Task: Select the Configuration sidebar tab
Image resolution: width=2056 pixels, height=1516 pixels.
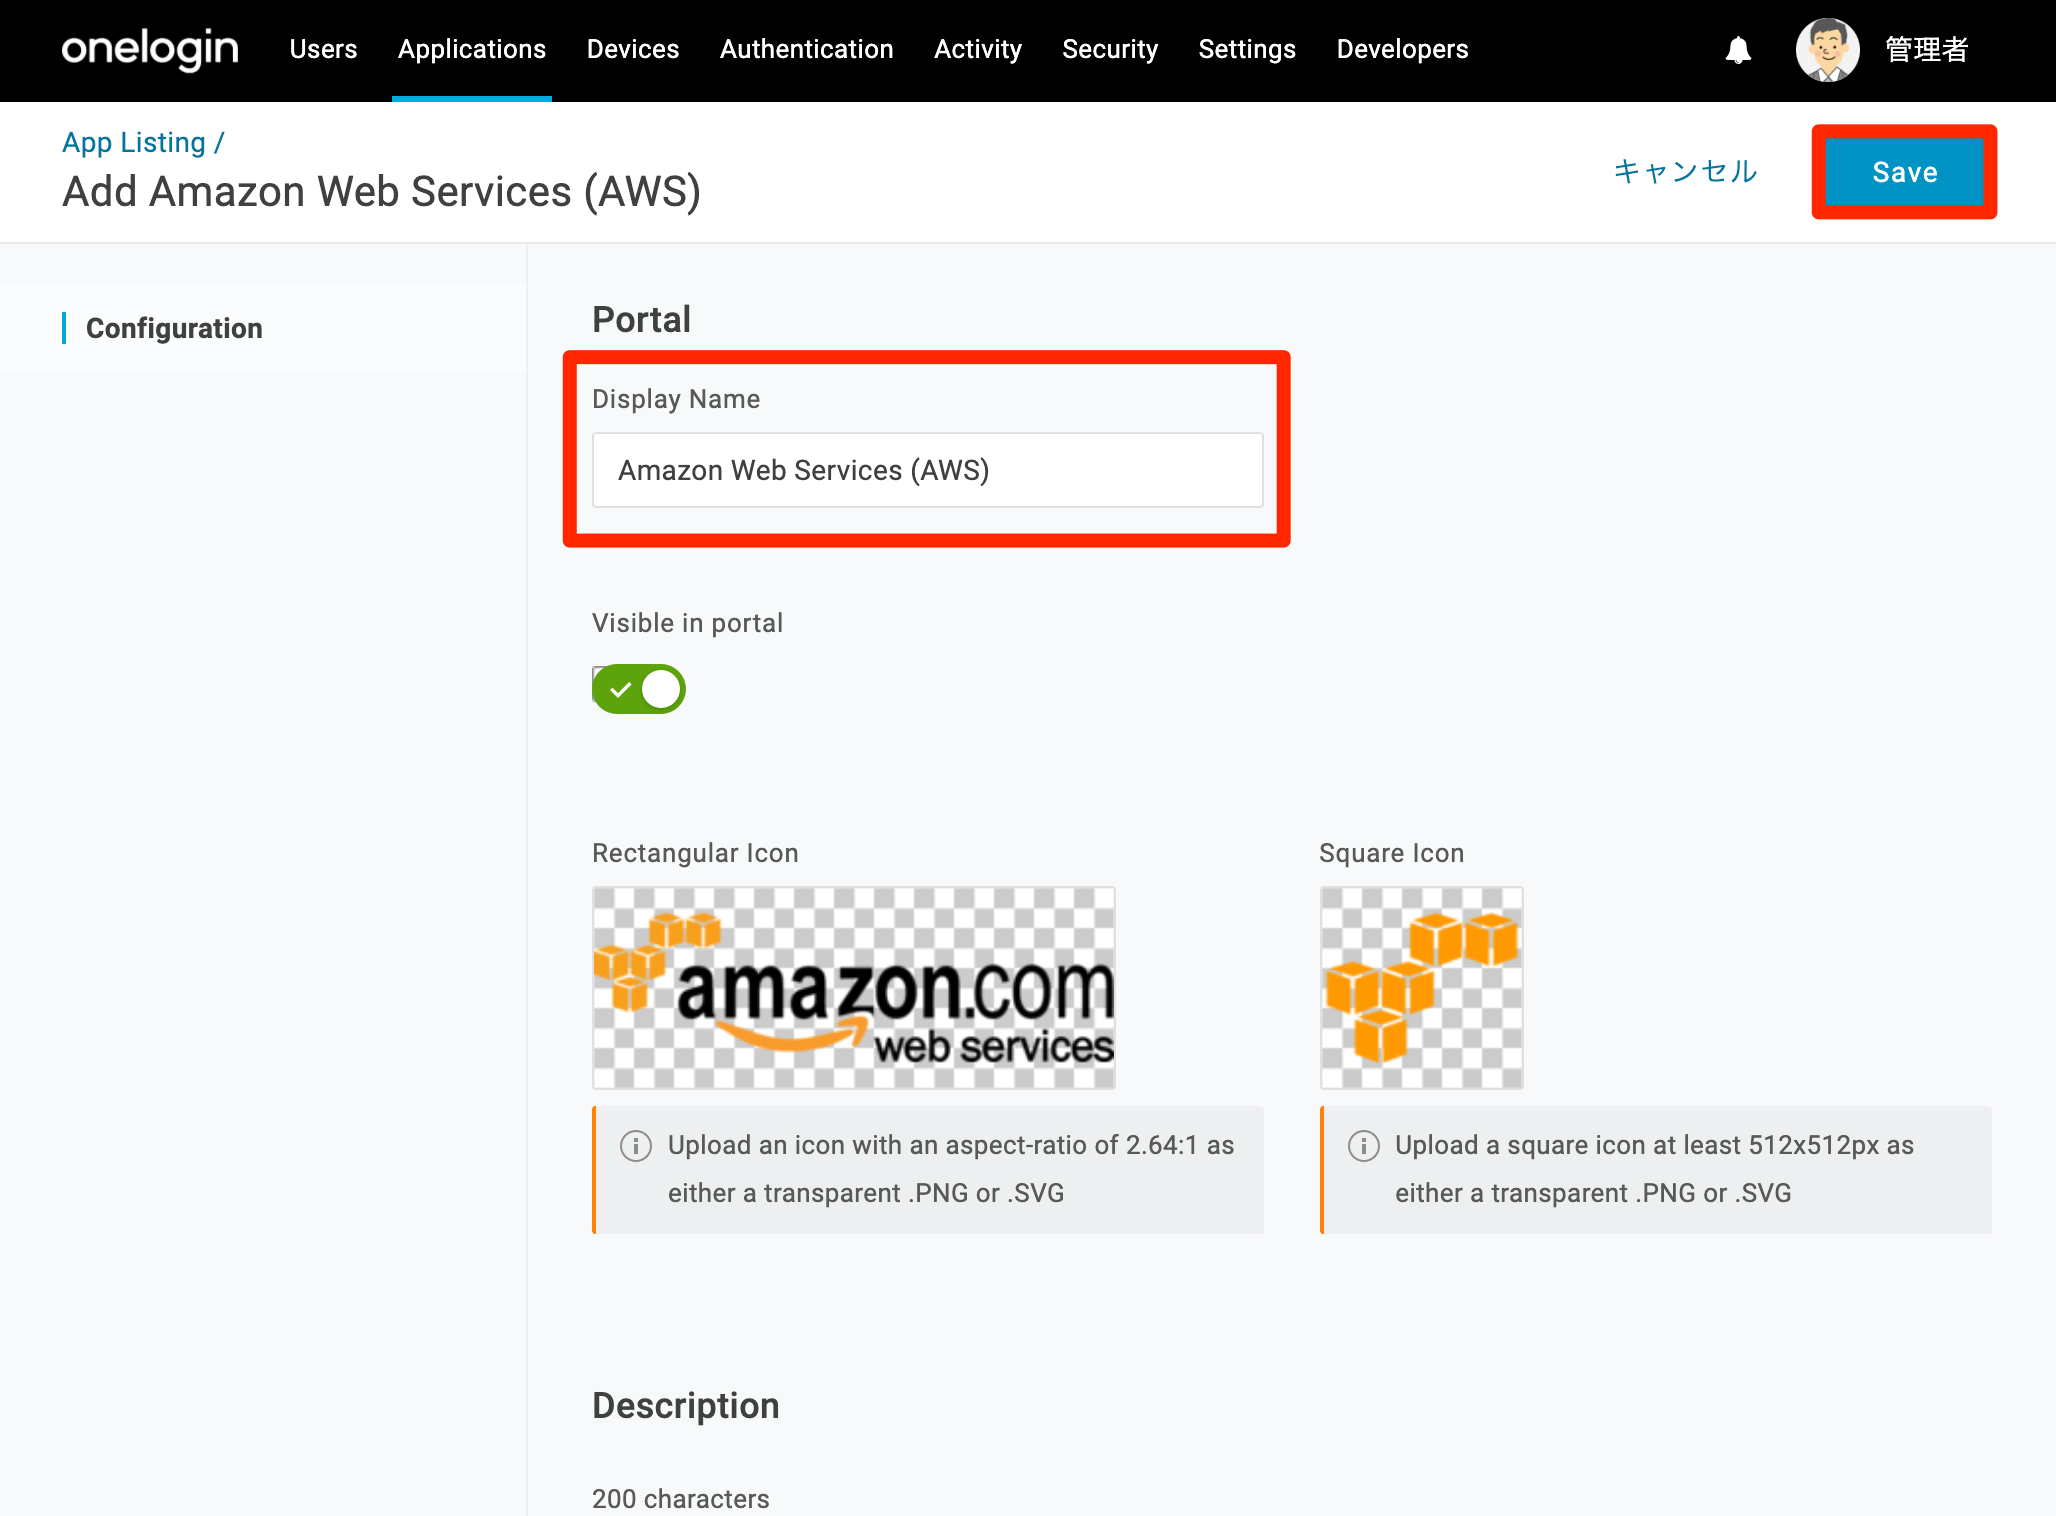Action: [174, 328]
